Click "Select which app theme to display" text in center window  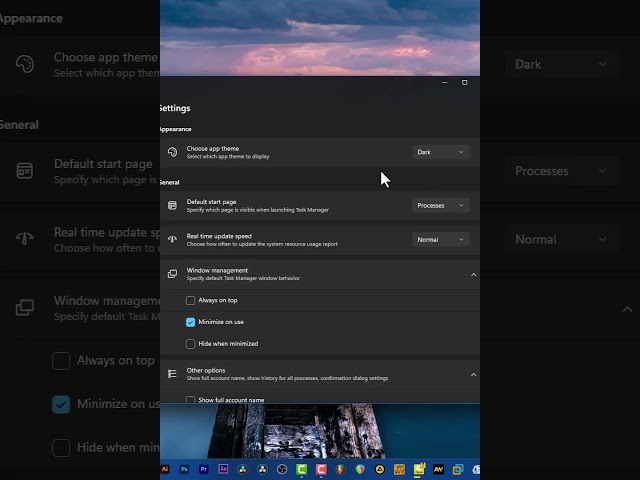(x=228, y=157)
